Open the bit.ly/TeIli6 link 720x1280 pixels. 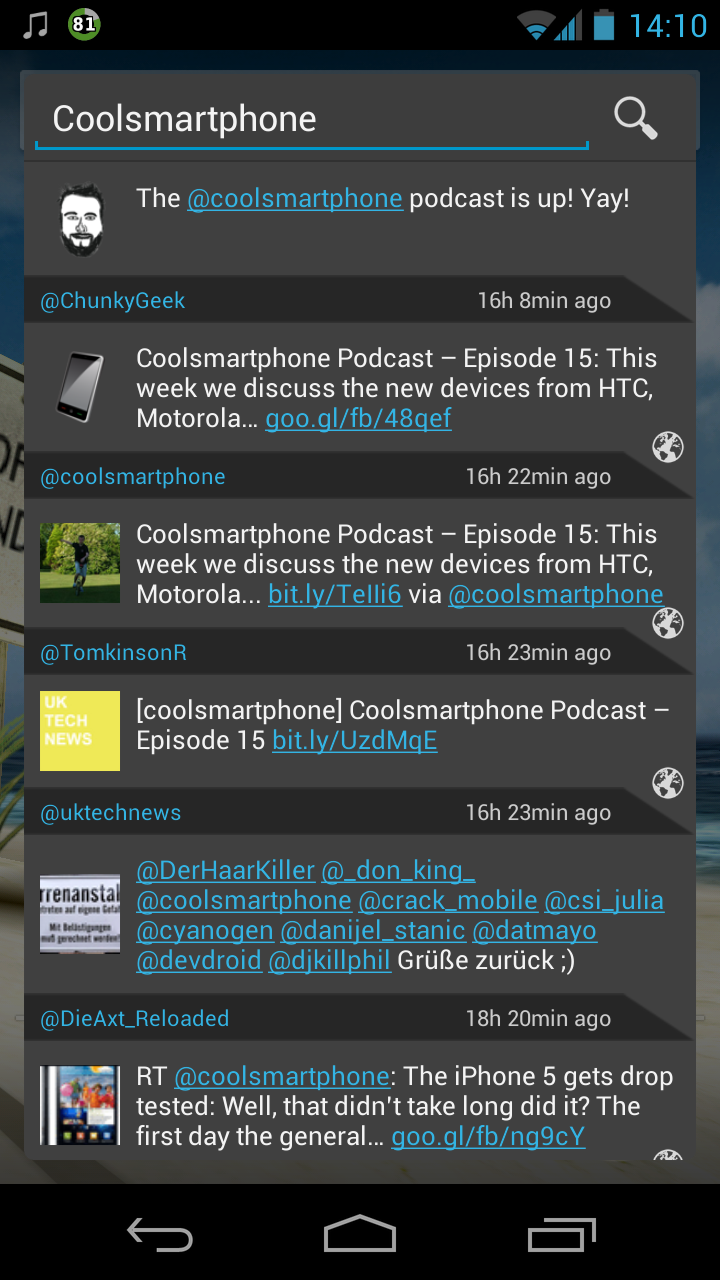[335, 594]
